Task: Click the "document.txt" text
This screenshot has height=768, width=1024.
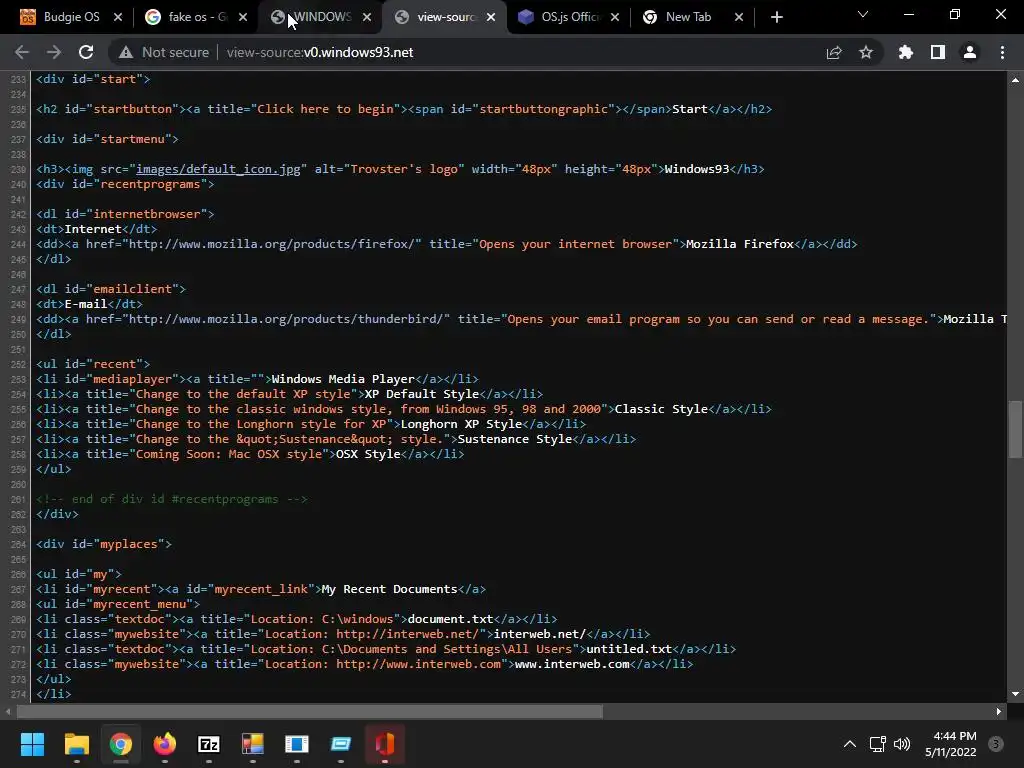Action: pos(451,619)
